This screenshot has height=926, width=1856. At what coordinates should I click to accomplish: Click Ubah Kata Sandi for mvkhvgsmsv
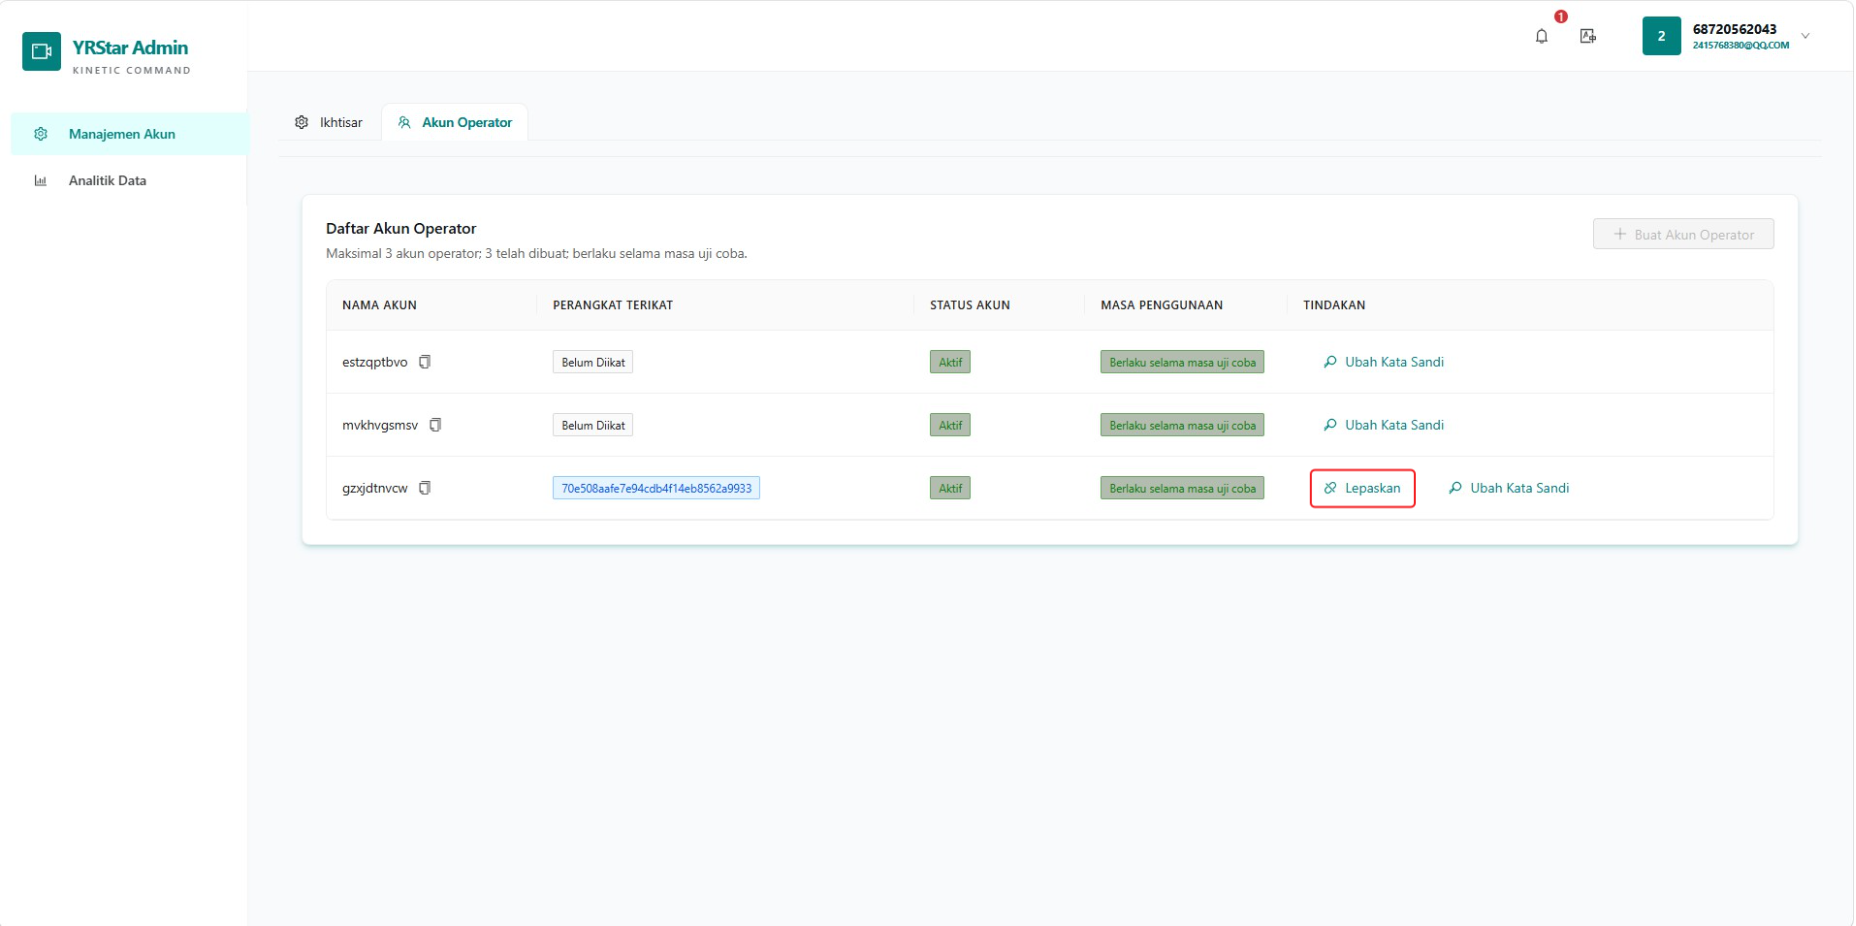click(1383, 425)
